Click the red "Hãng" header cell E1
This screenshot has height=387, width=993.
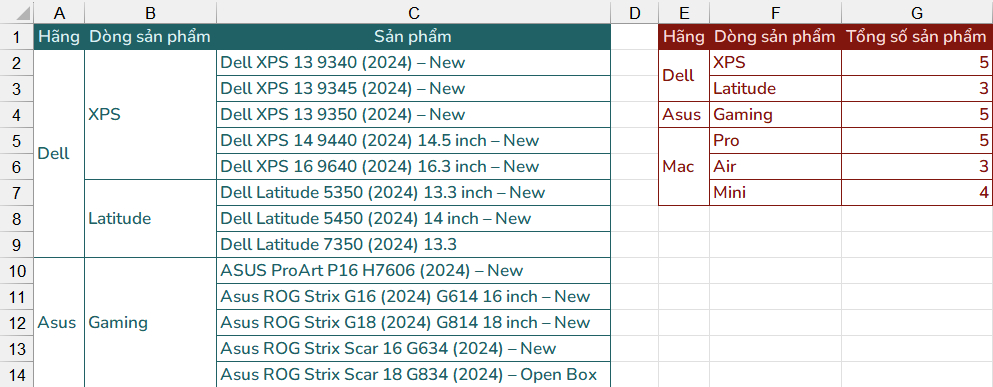684,37
